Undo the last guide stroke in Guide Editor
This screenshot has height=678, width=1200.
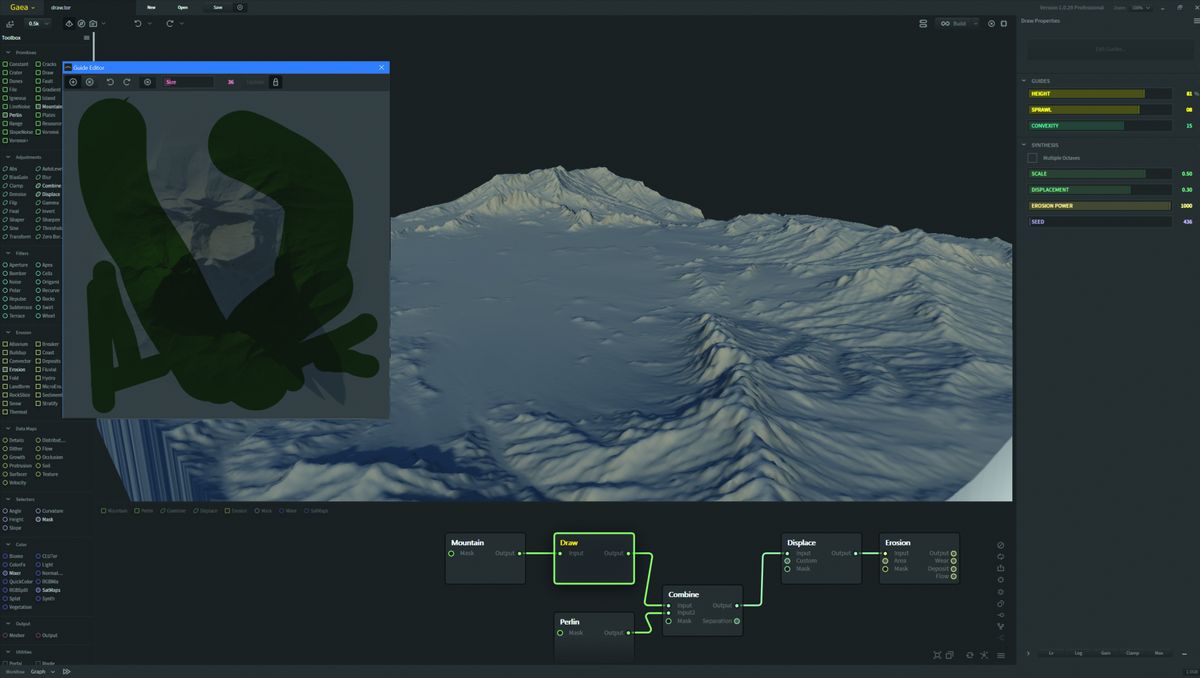coord(110,82)
